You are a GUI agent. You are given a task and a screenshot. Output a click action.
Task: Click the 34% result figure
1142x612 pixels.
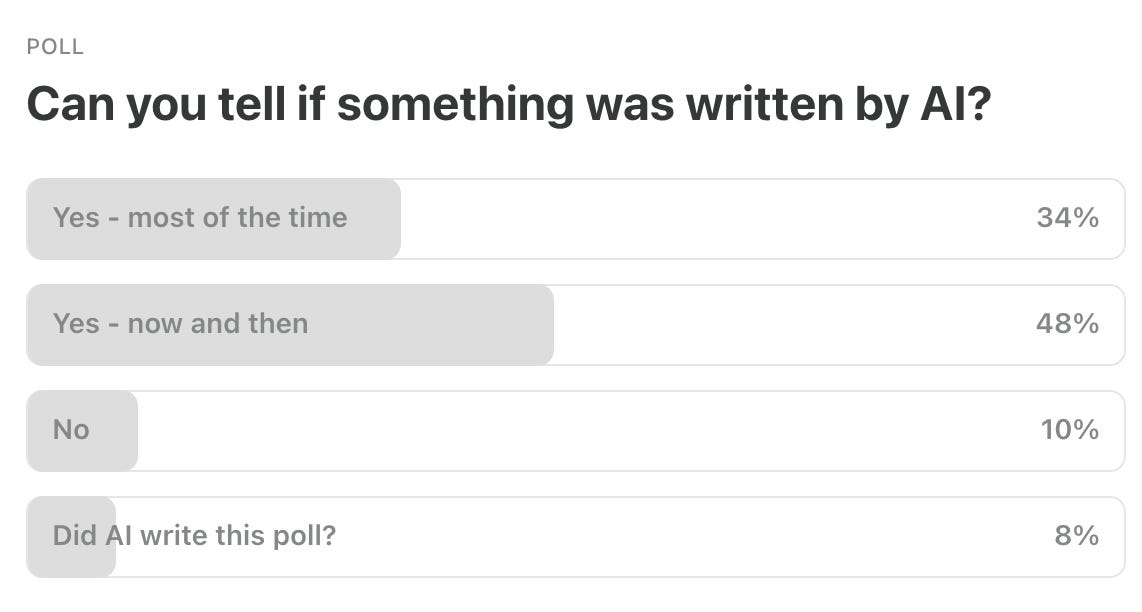click(x=1067, y=218)
